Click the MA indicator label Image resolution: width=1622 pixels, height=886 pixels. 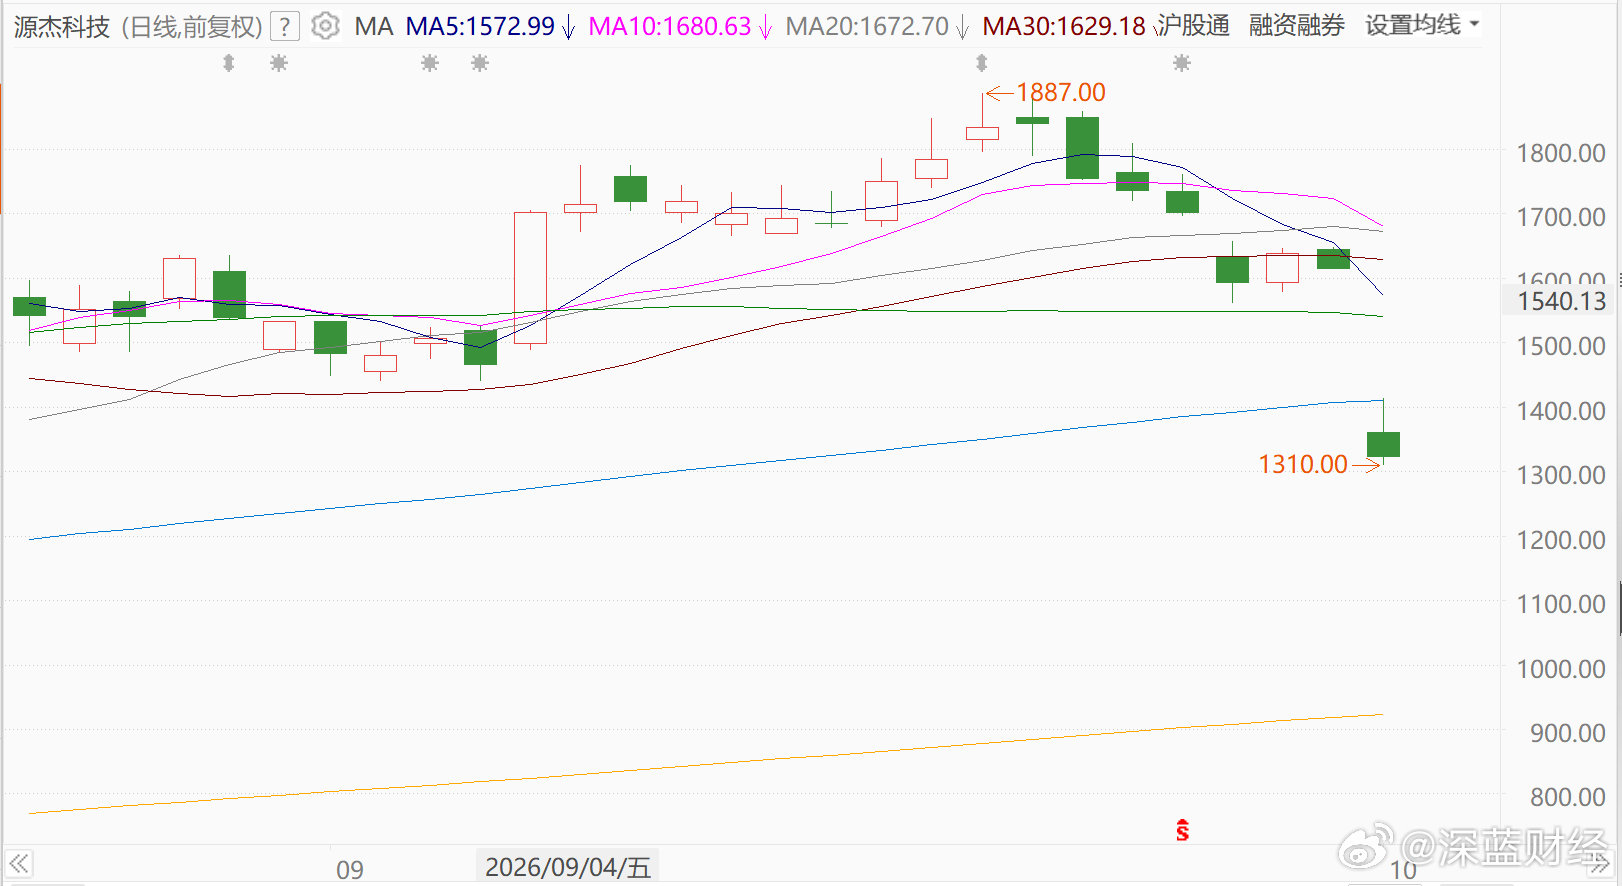pyautogui.click(x=374, y=26)
